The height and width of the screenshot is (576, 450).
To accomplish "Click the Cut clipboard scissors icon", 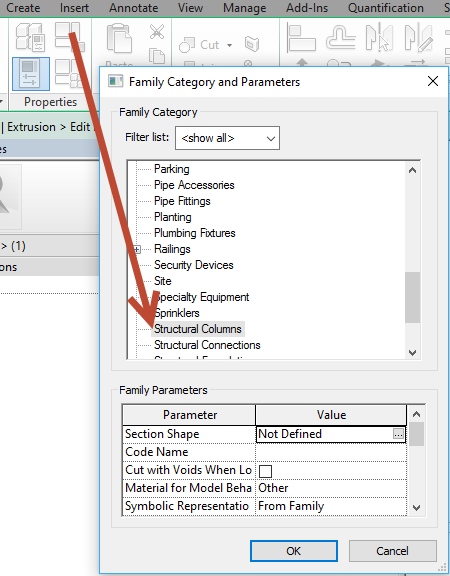I will tap(157, 32).
